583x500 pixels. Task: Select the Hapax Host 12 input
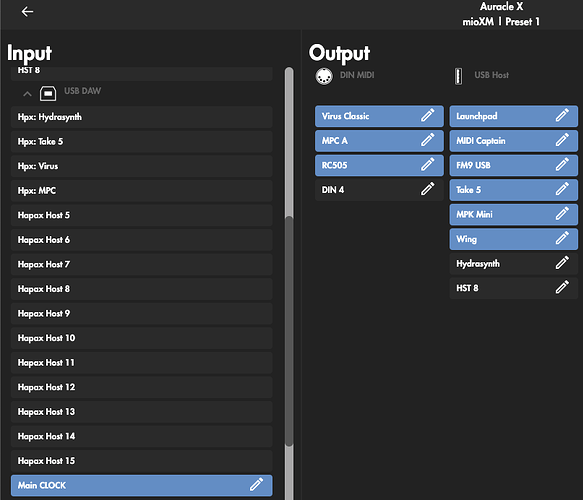[x=142, y=387]
